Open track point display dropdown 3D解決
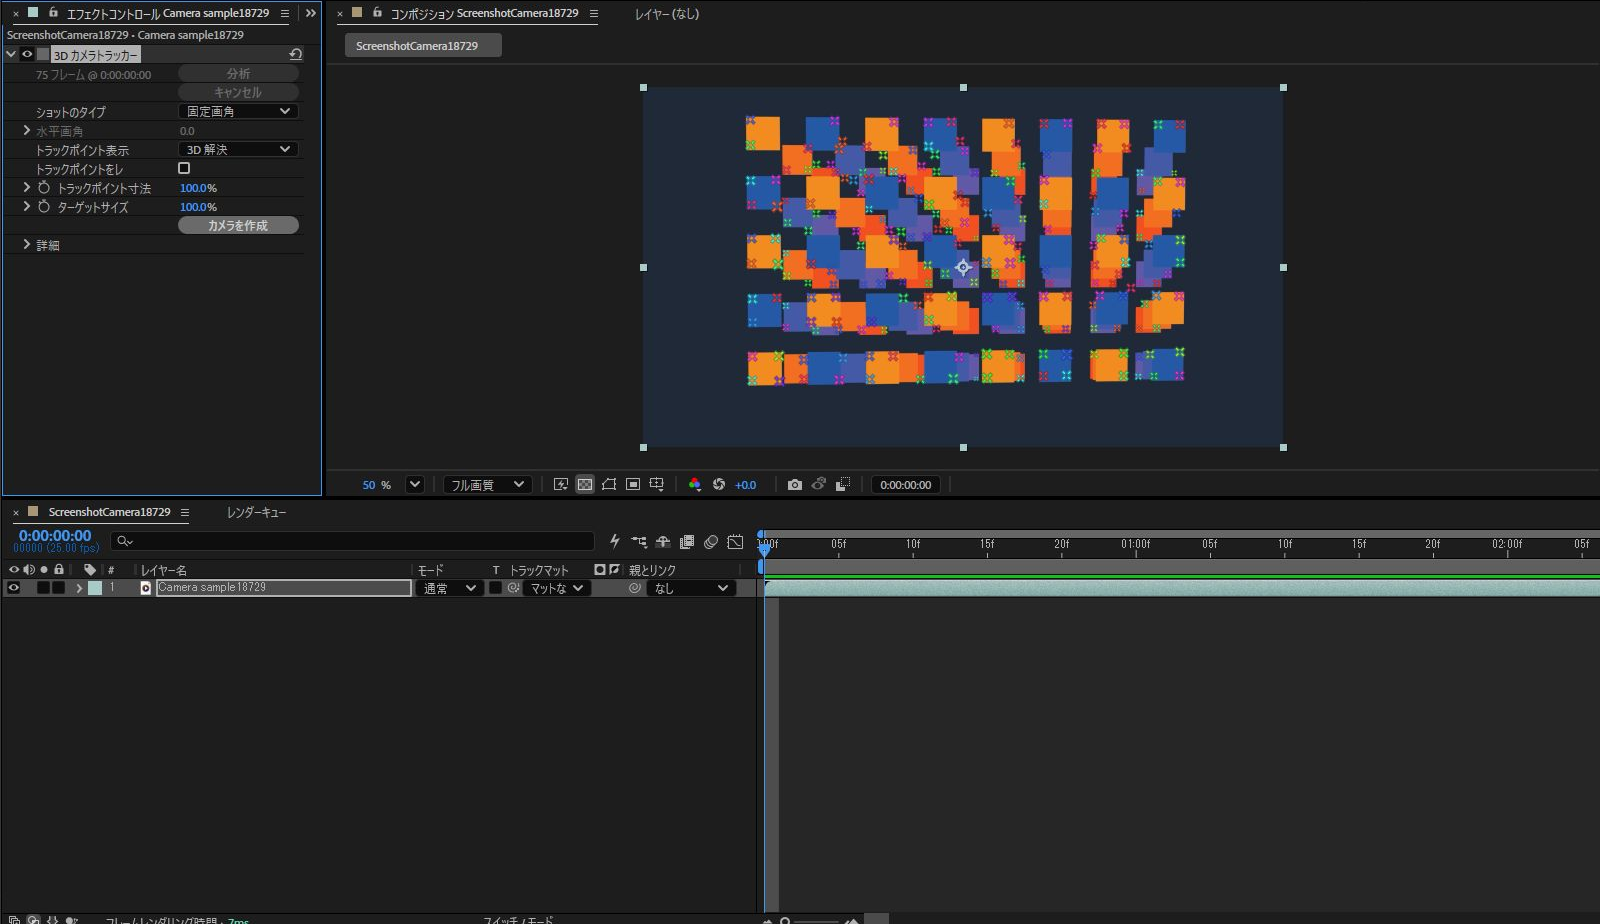 pyautogui.click(x=238, y=149)
